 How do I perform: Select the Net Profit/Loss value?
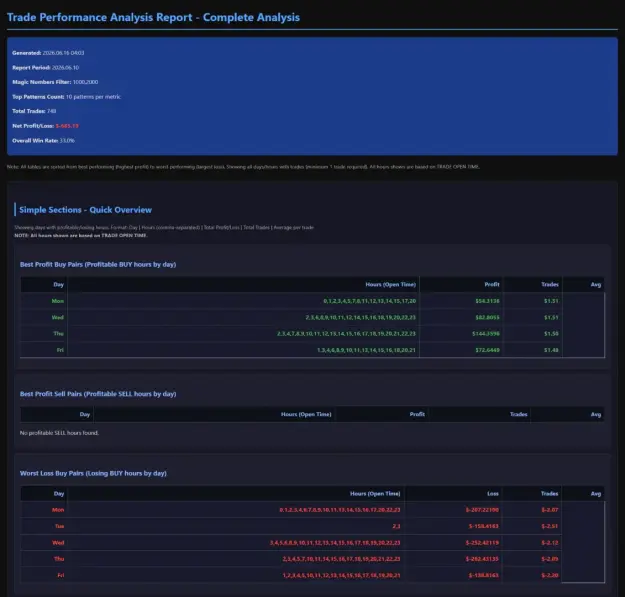pos(67,126)
